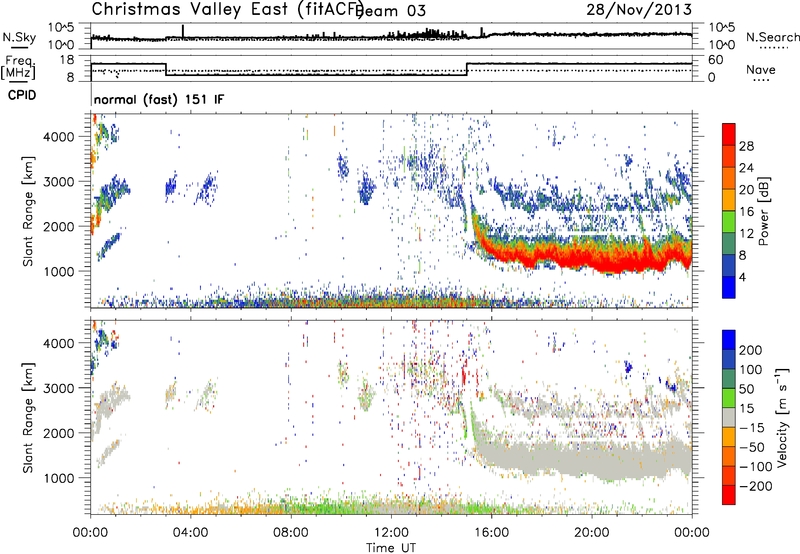Click the red top of the power colorbar

pyautogui.click(x=729, y=134)
